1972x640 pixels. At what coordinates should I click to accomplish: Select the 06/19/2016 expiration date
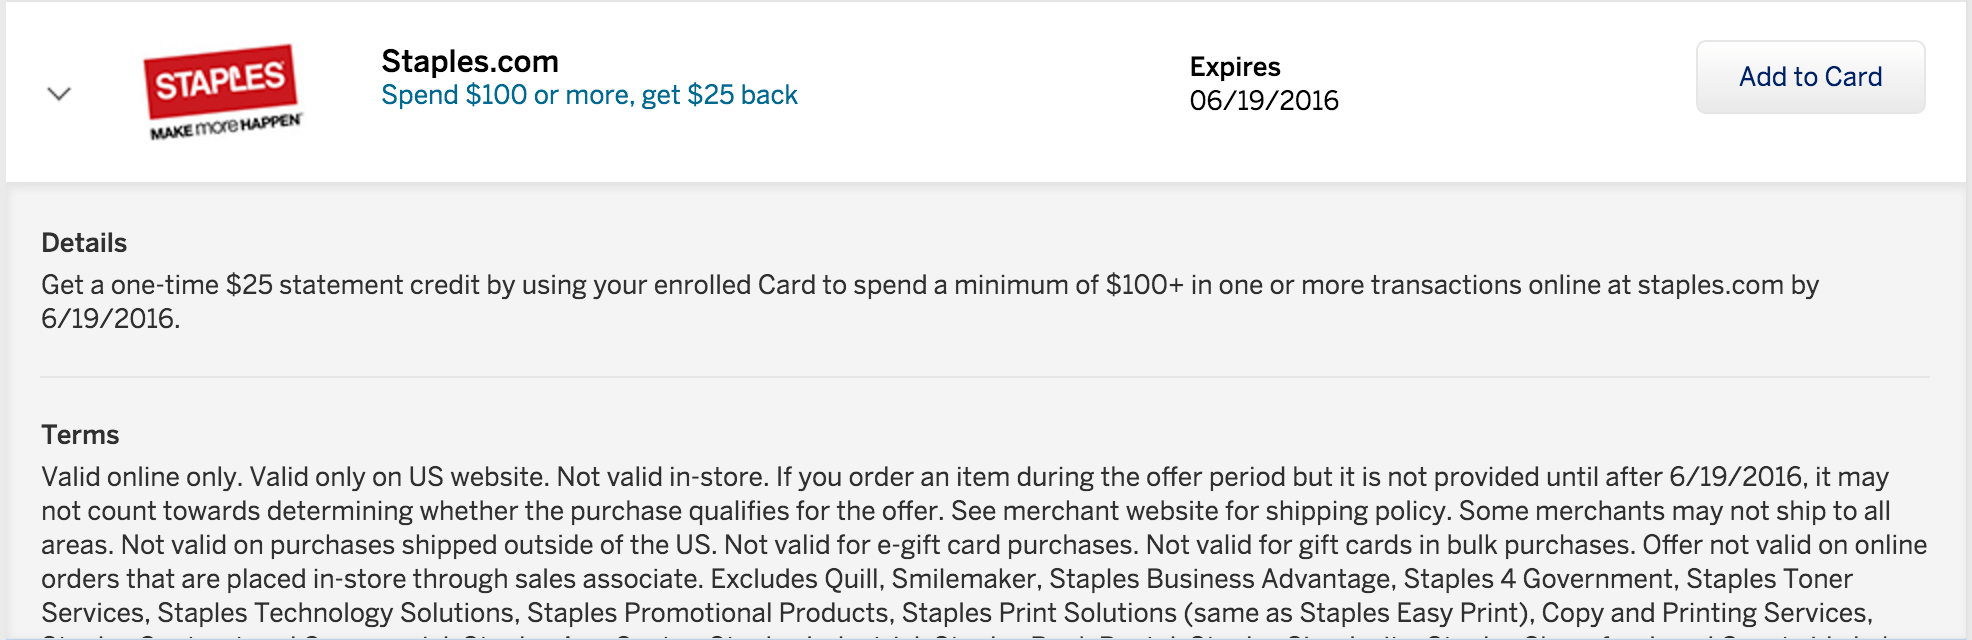(1264, 101)
